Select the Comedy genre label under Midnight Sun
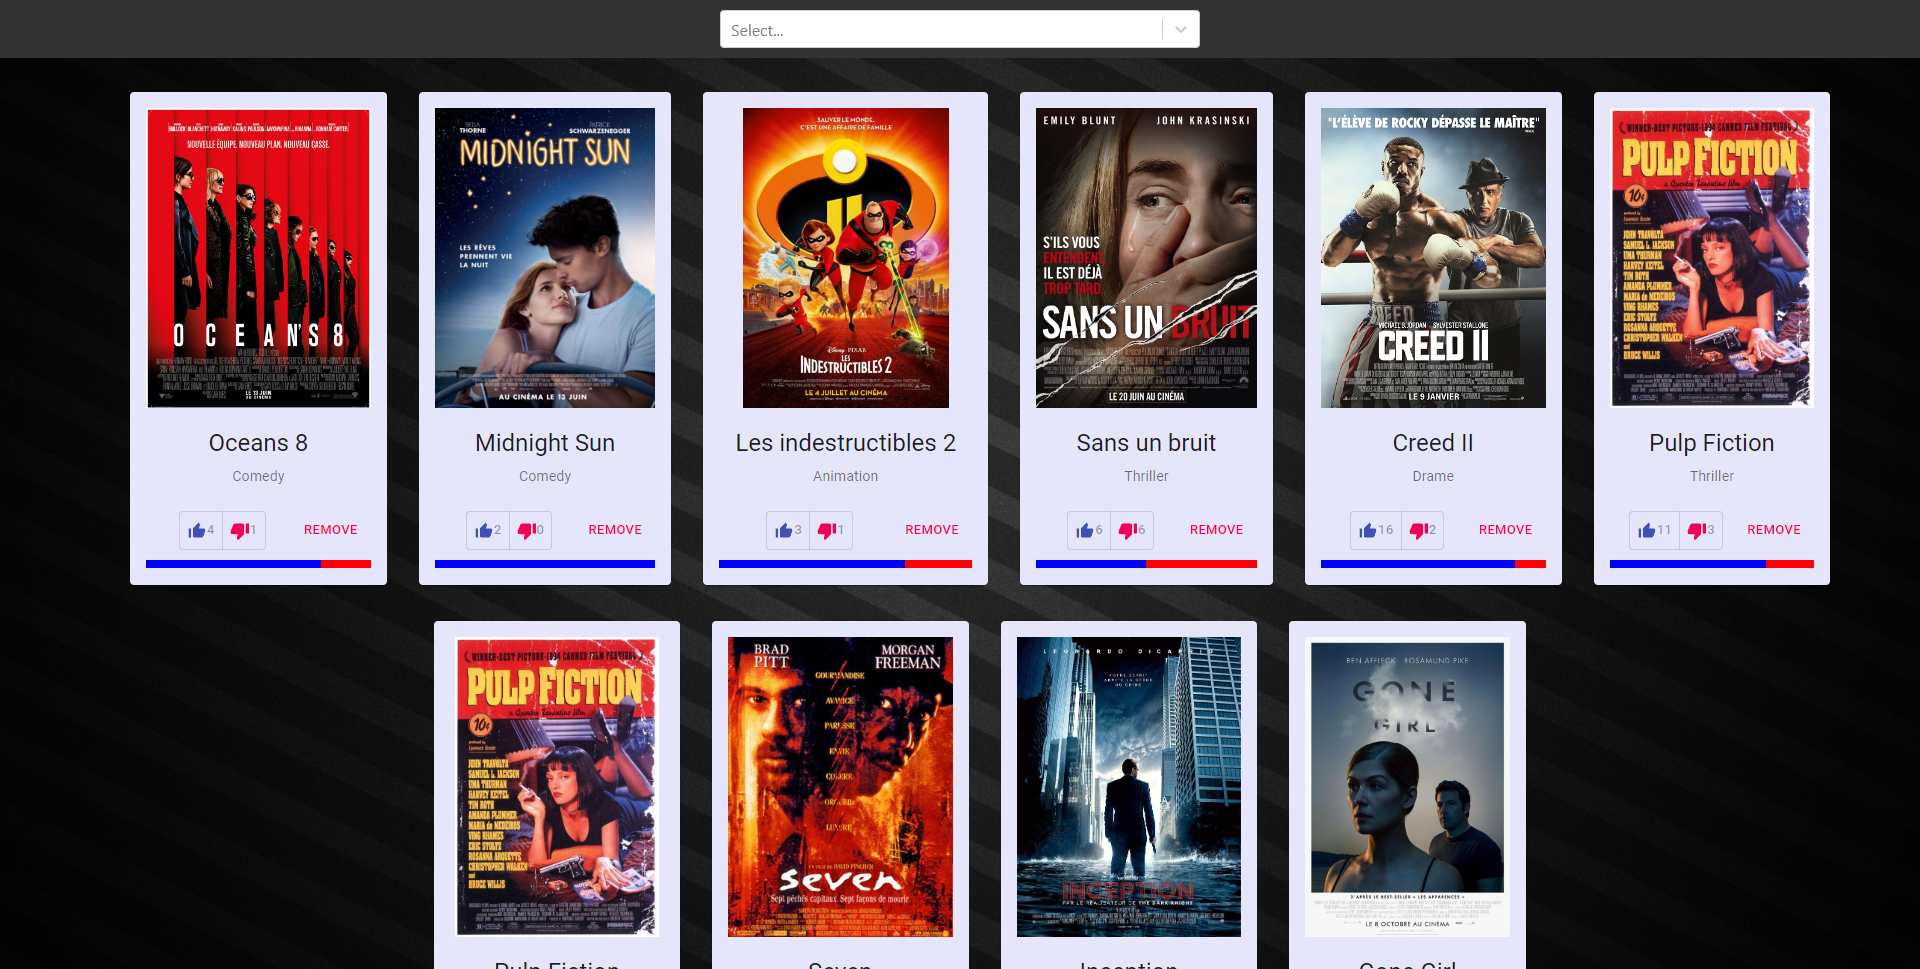The width and height of the screenshot is (1920, 969). coord(545,476)
